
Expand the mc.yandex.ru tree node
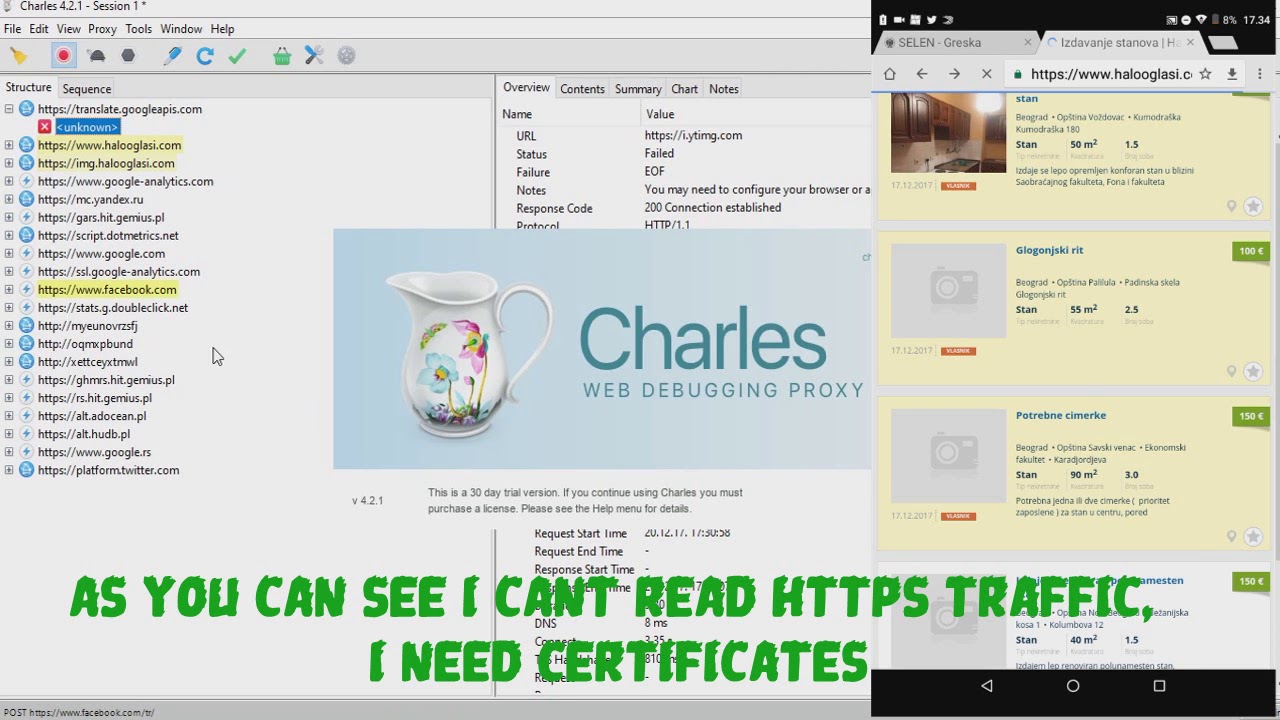point(9,199)
